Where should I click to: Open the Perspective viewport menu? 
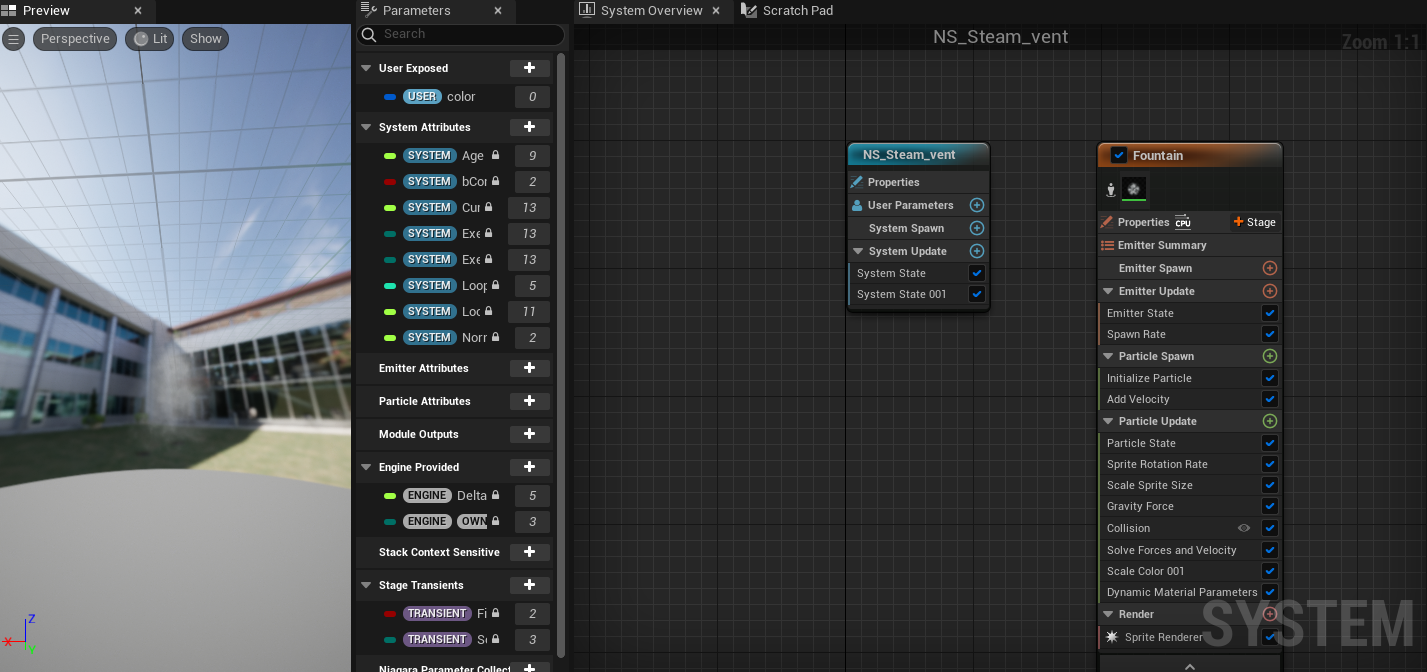click(x=75, y=39)
